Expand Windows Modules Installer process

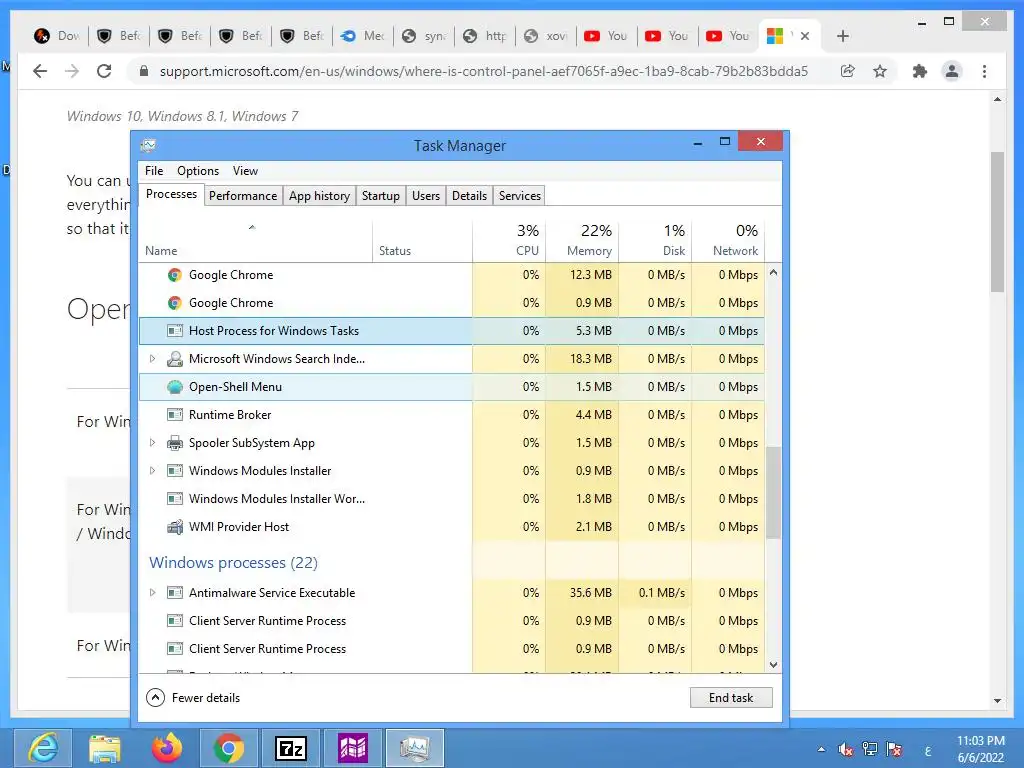click(152, 471)
